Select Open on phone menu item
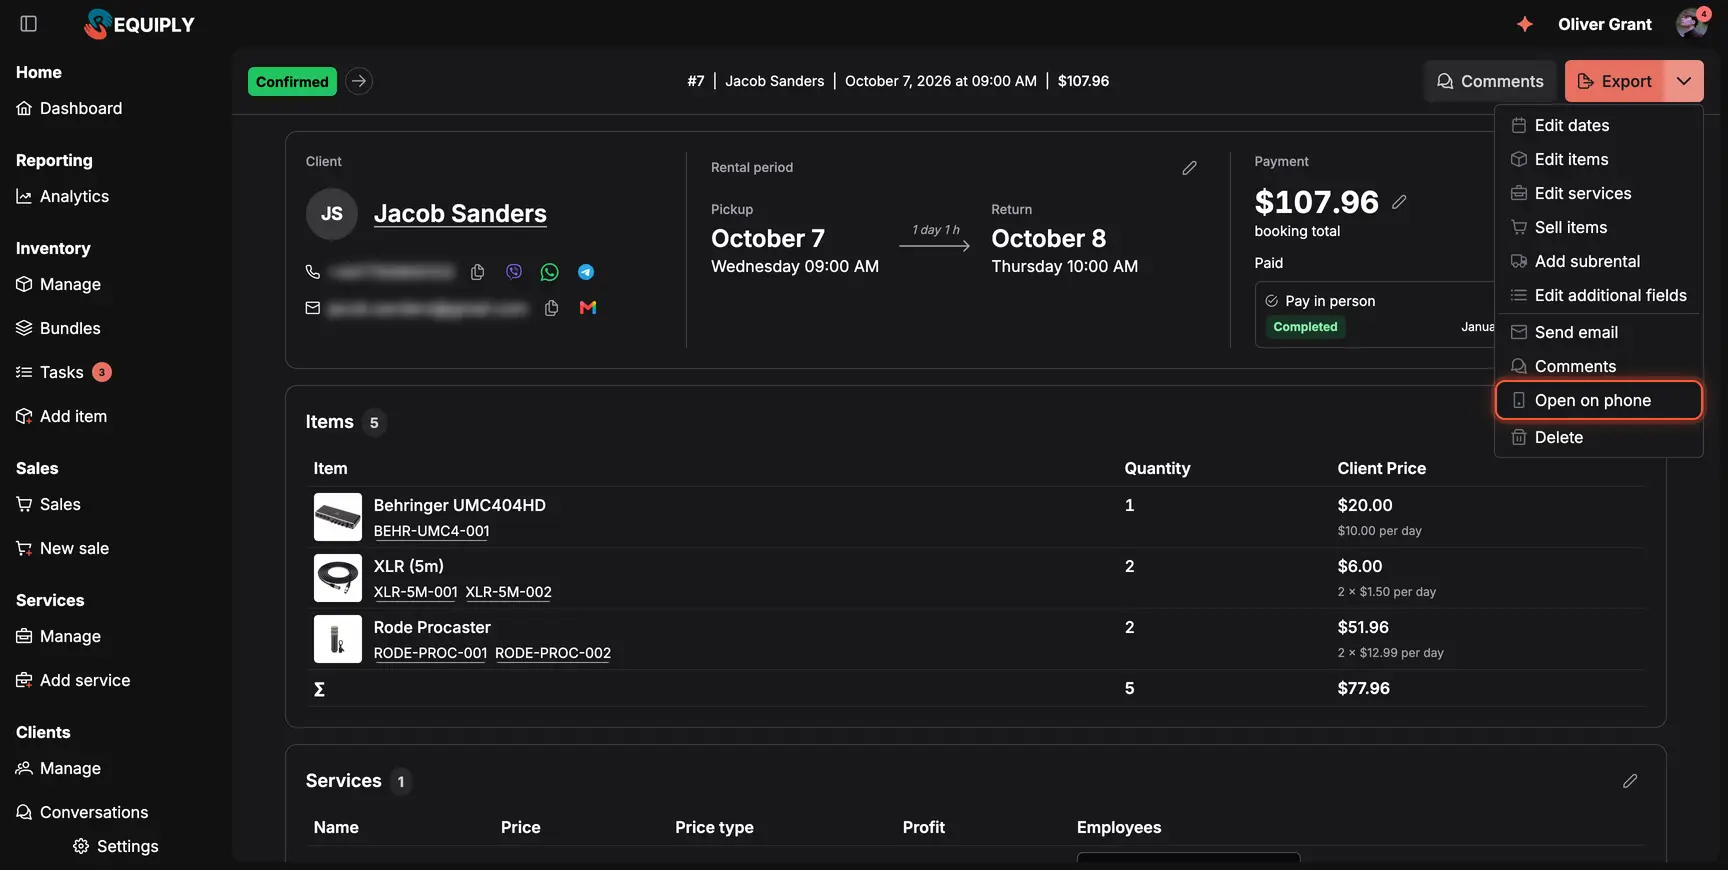This screenshot has height=870, width=1728. pyautogui.click(x=1598, y=400)
